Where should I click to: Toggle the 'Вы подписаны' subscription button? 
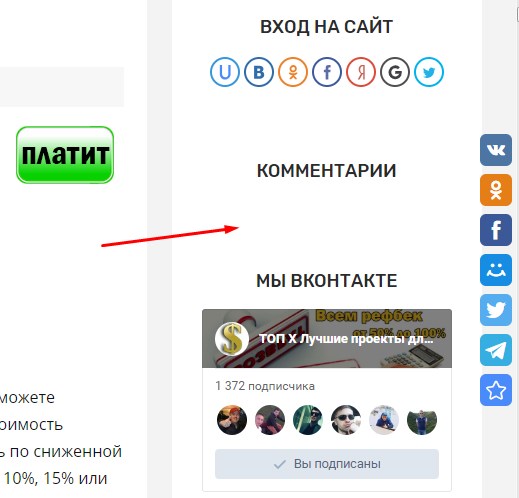[x=327, y=464]
